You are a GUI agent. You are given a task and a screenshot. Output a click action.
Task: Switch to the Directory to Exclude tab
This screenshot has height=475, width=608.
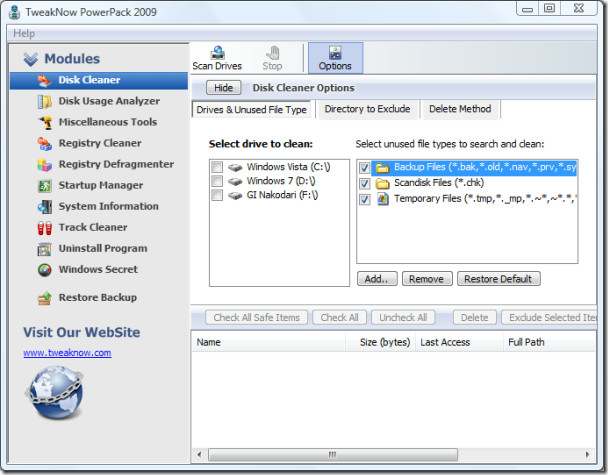[x=367, y=109]
